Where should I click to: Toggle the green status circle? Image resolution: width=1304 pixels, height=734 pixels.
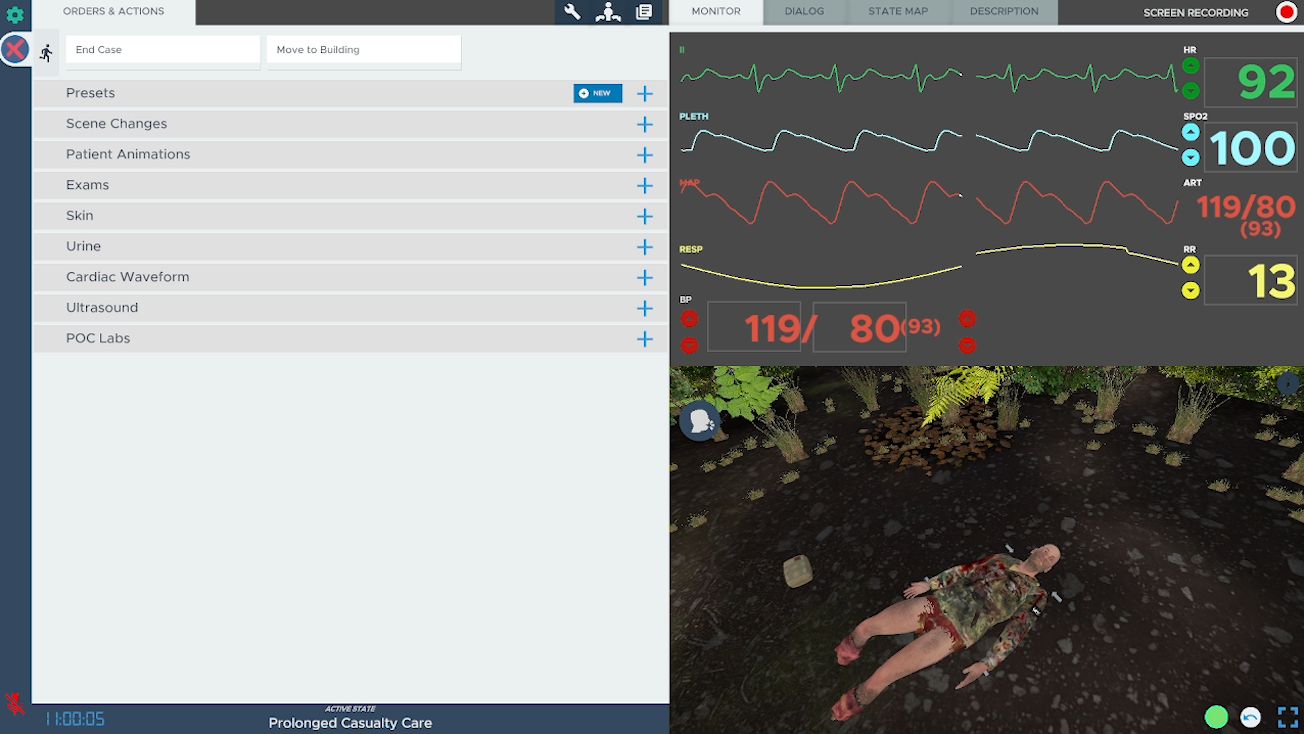(x=1216, y=717)
